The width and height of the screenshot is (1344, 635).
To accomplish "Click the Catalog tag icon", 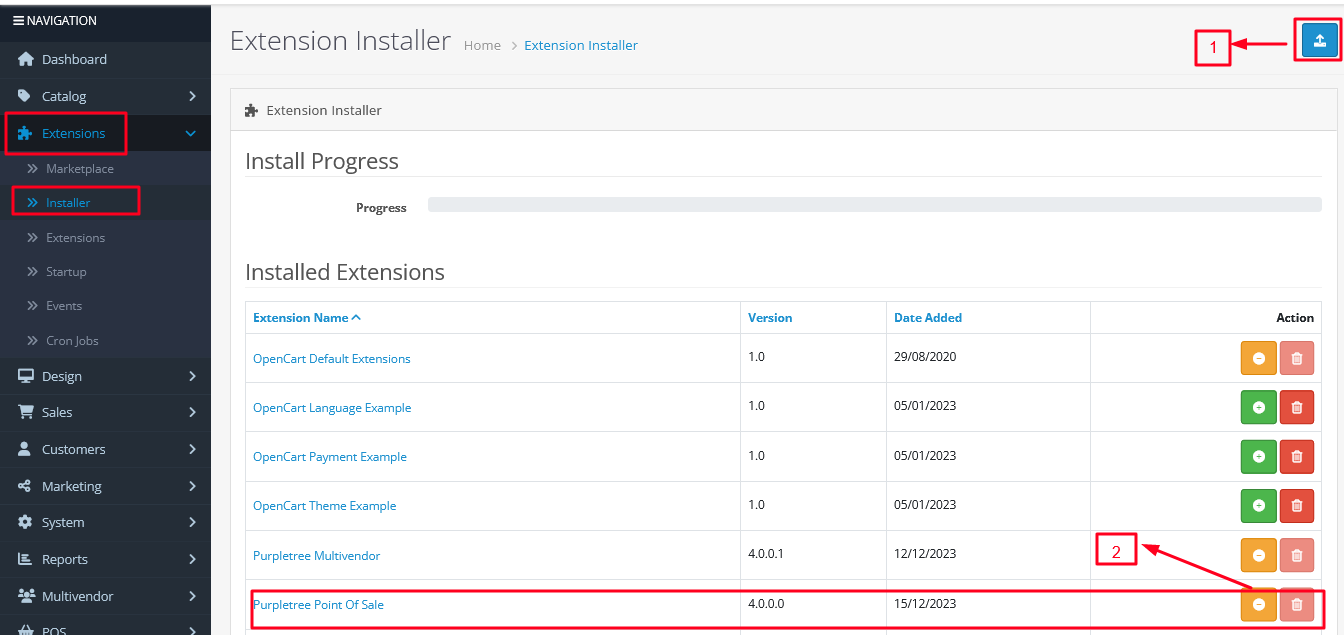I will [25, 96].
